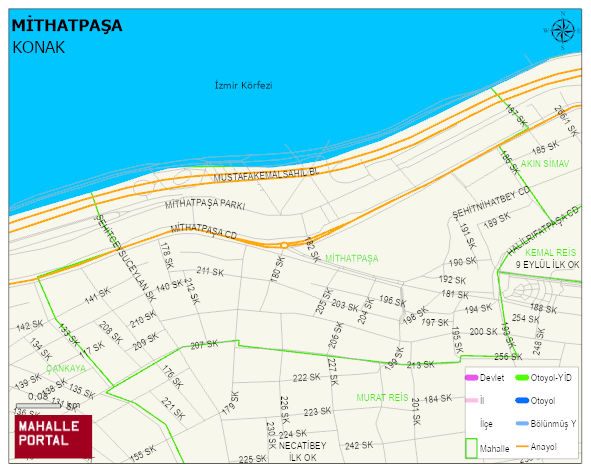Click the İzmir Körfezi bay label
The height and width of the screenshot is (472, 591).
[x=243, y=85]
